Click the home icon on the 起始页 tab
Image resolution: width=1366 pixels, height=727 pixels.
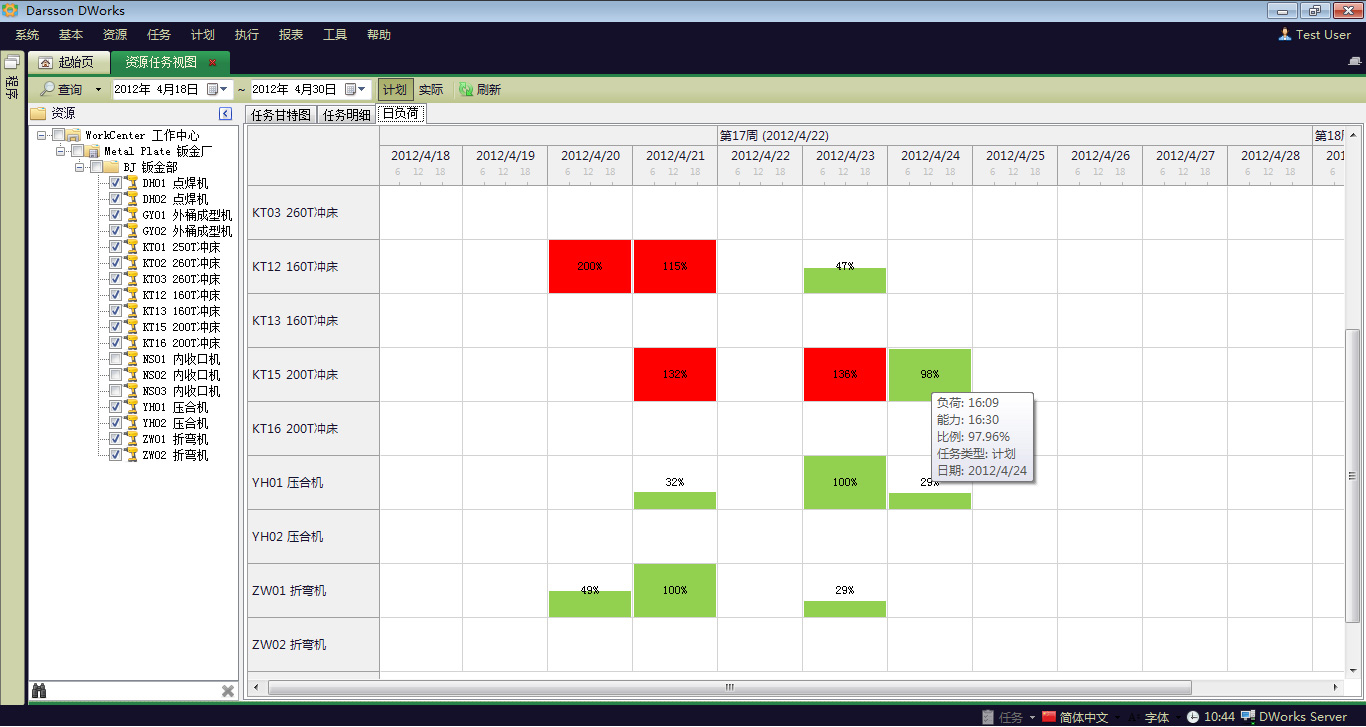click(x=44, y=61)
